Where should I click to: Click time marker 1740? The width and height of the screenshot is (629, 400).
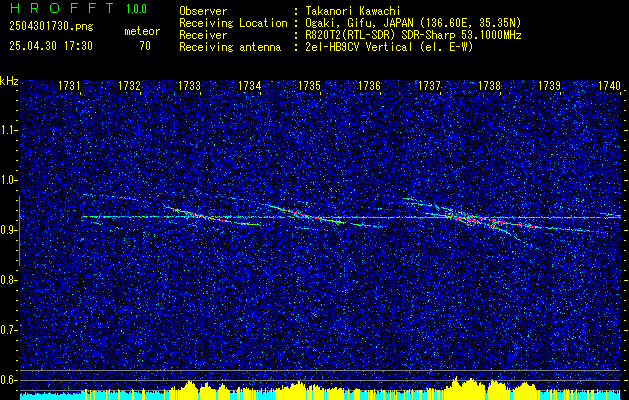tap(609, 85)
